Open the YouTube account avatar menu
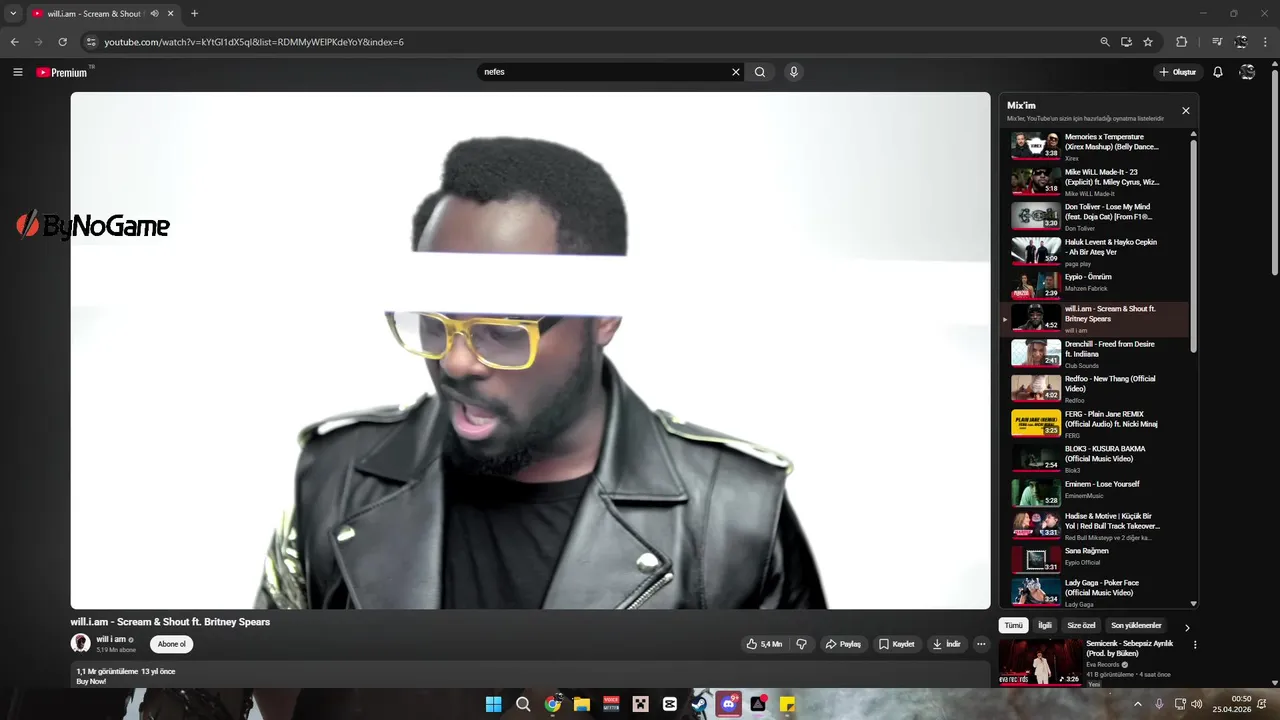Viewport: 1280px width, 720px height. (x=1247, y=72)
